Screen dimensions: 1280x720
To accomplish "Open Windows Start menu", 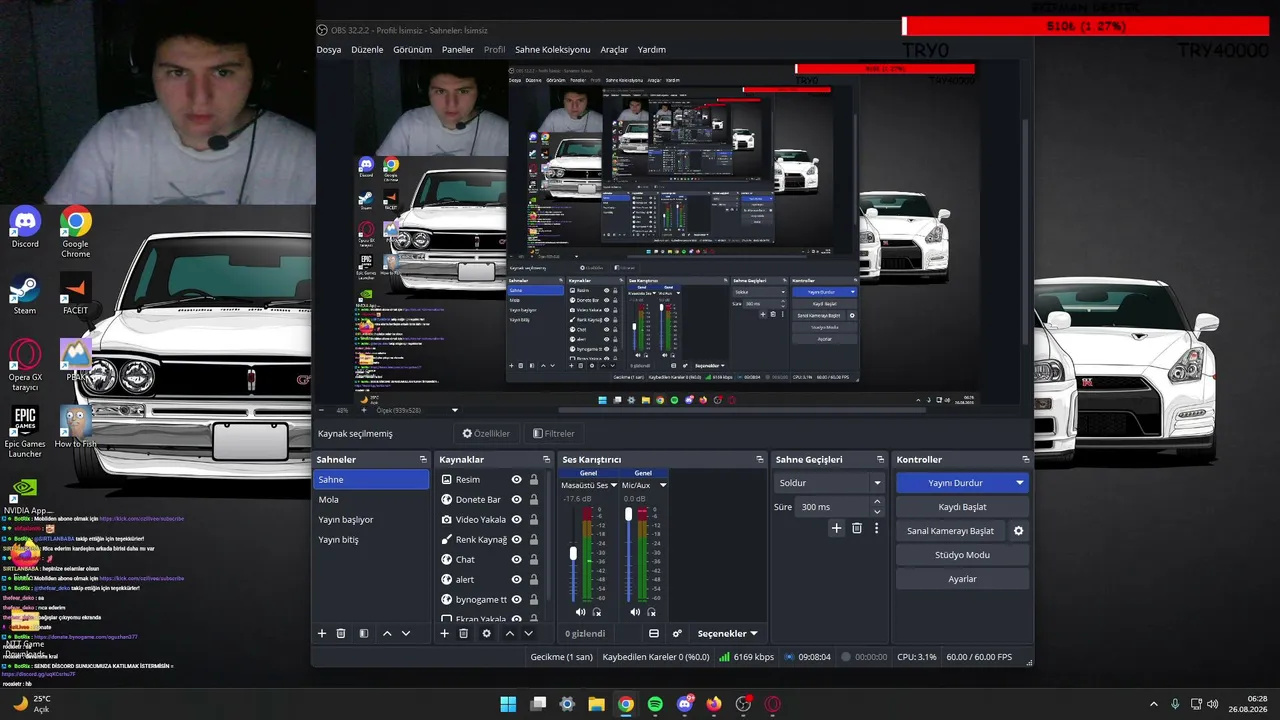I will [508, 704].
